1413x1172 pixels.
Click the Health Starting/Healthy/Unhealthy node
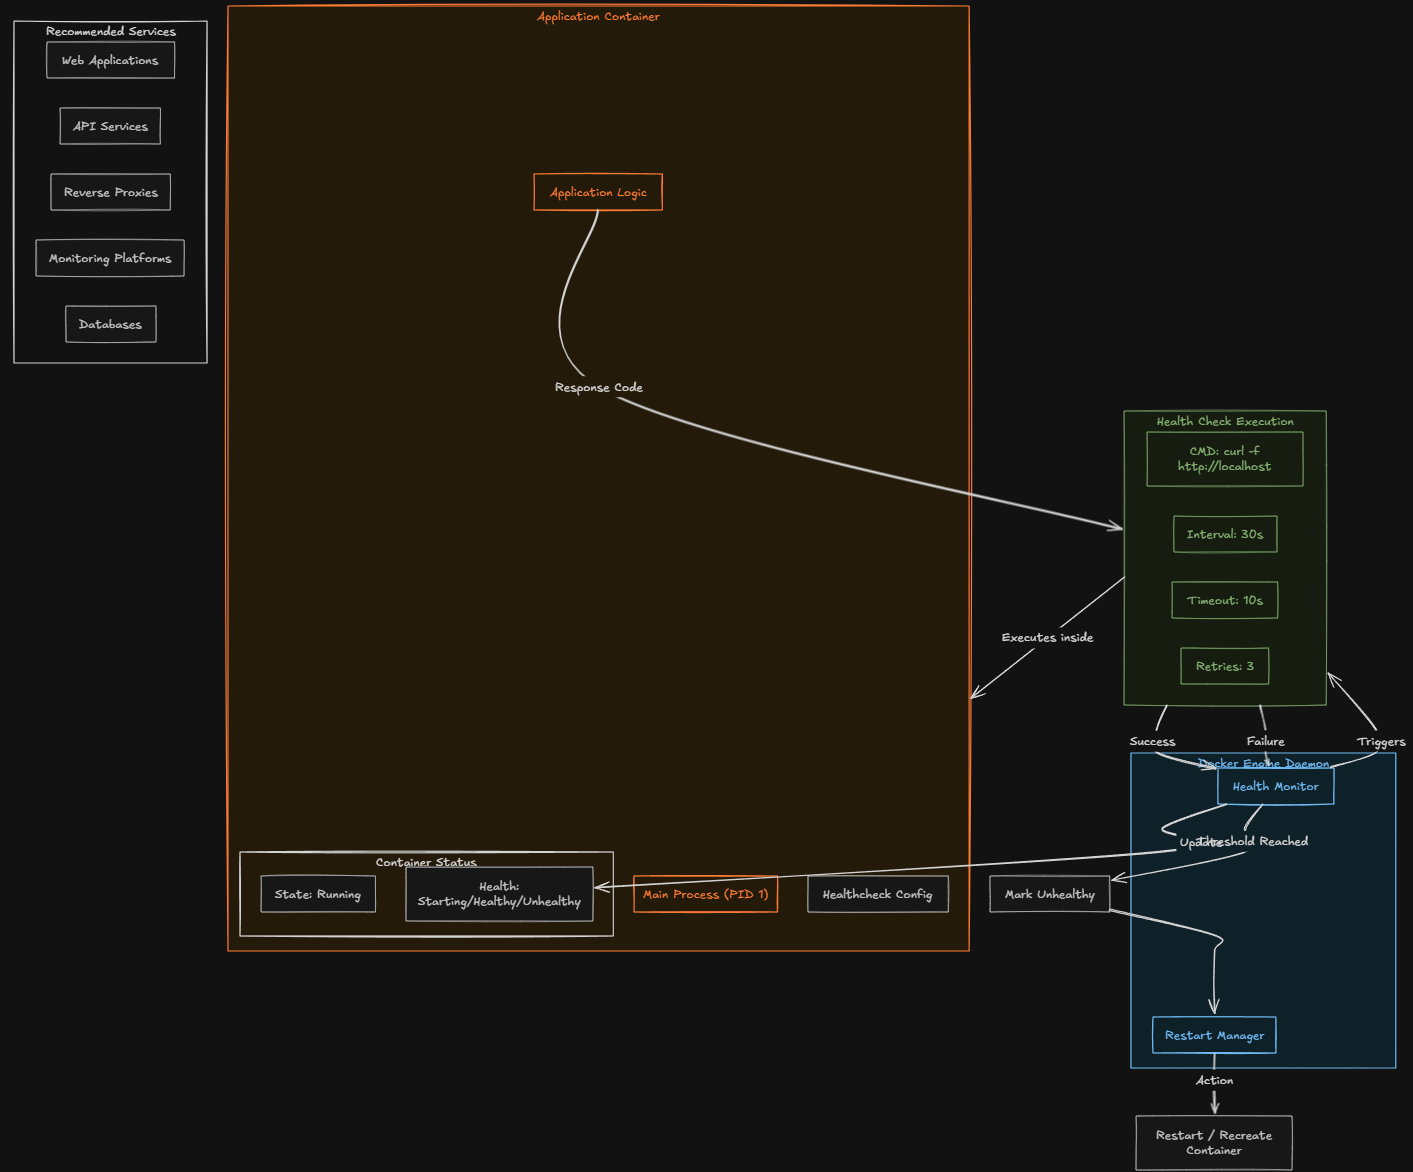tap(499, 894)
